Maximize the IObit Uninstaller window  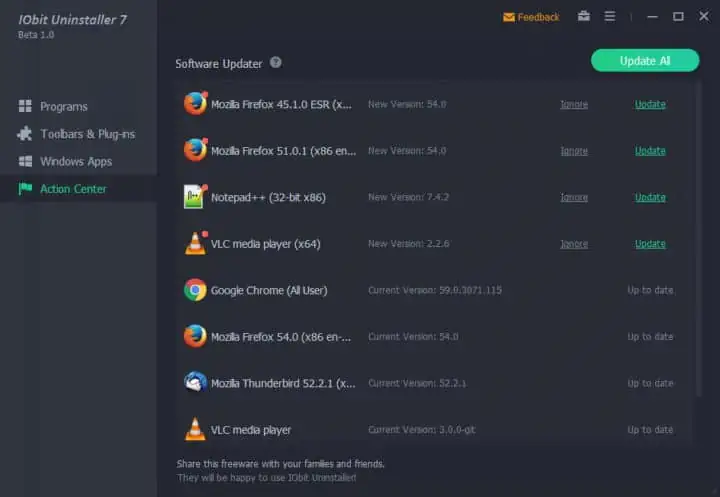click(x=678, y=17)
